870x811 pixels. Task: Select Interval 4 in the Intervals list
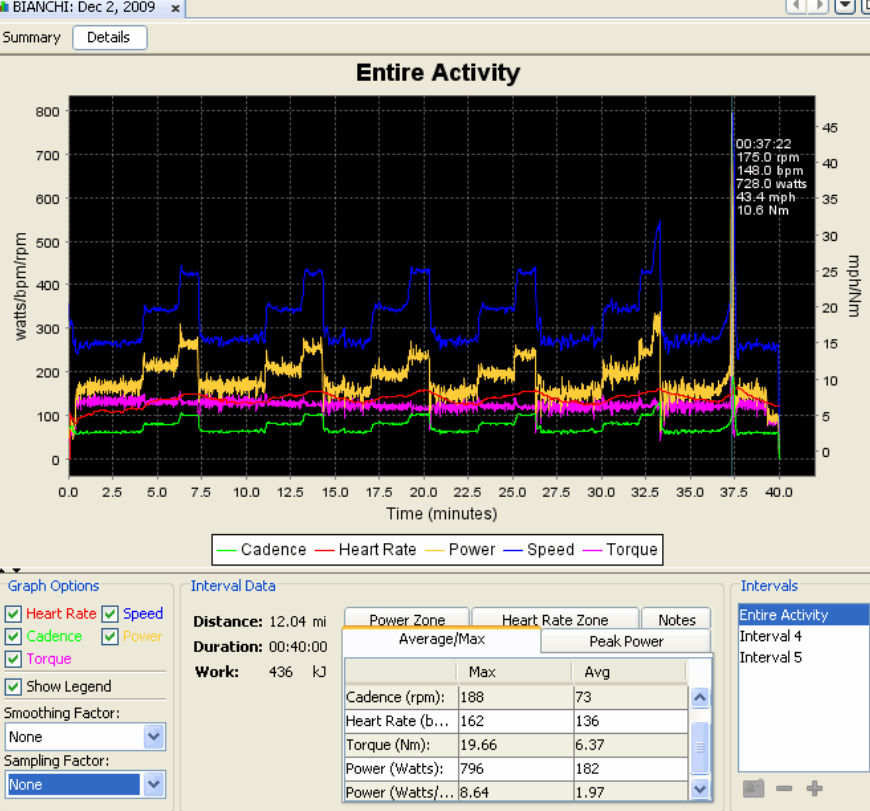pyautogui.click(x=803, y=636)
